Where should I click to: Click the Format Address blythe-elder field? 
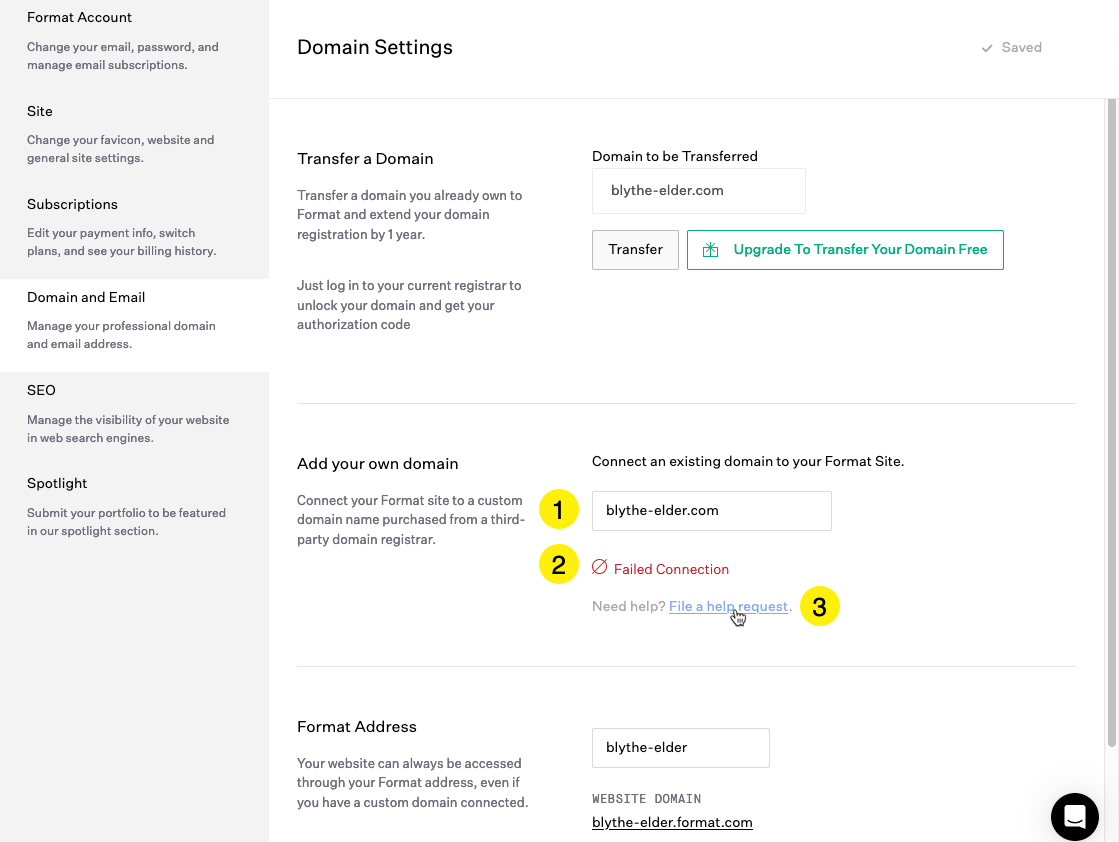click(680, 747)
